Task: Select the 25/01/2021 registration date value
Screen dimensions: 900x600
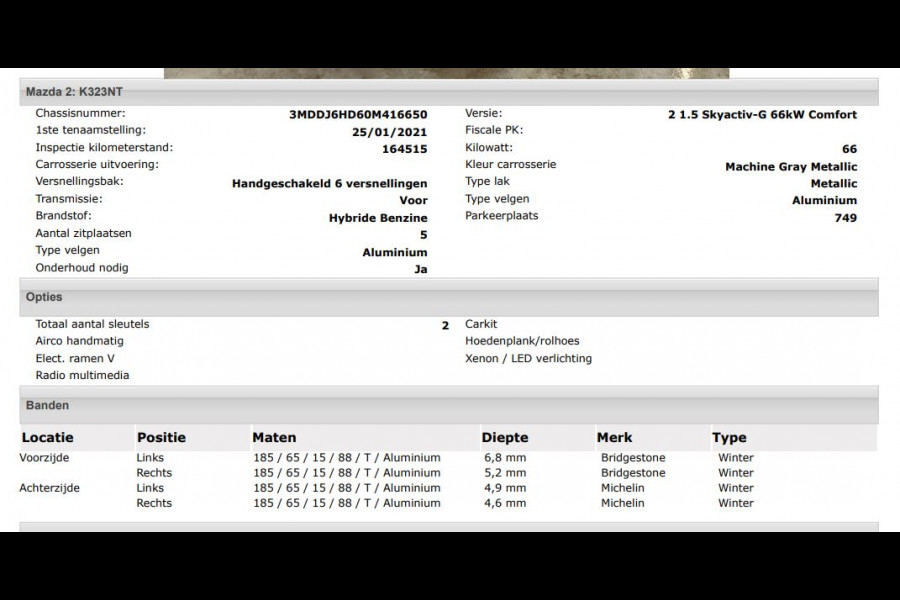Action: (x=393, y=132)
